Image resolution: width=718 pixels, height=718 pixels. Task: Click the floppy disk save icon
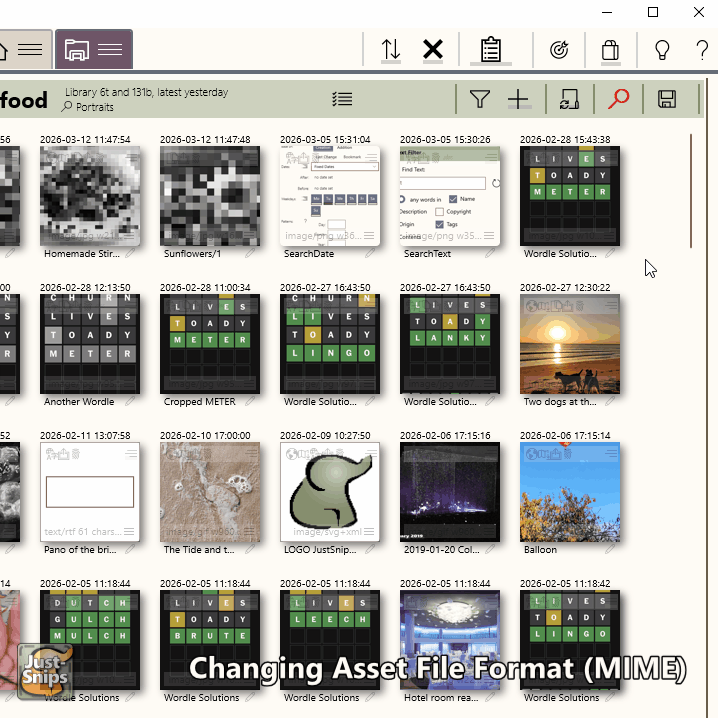pos(667,99)
